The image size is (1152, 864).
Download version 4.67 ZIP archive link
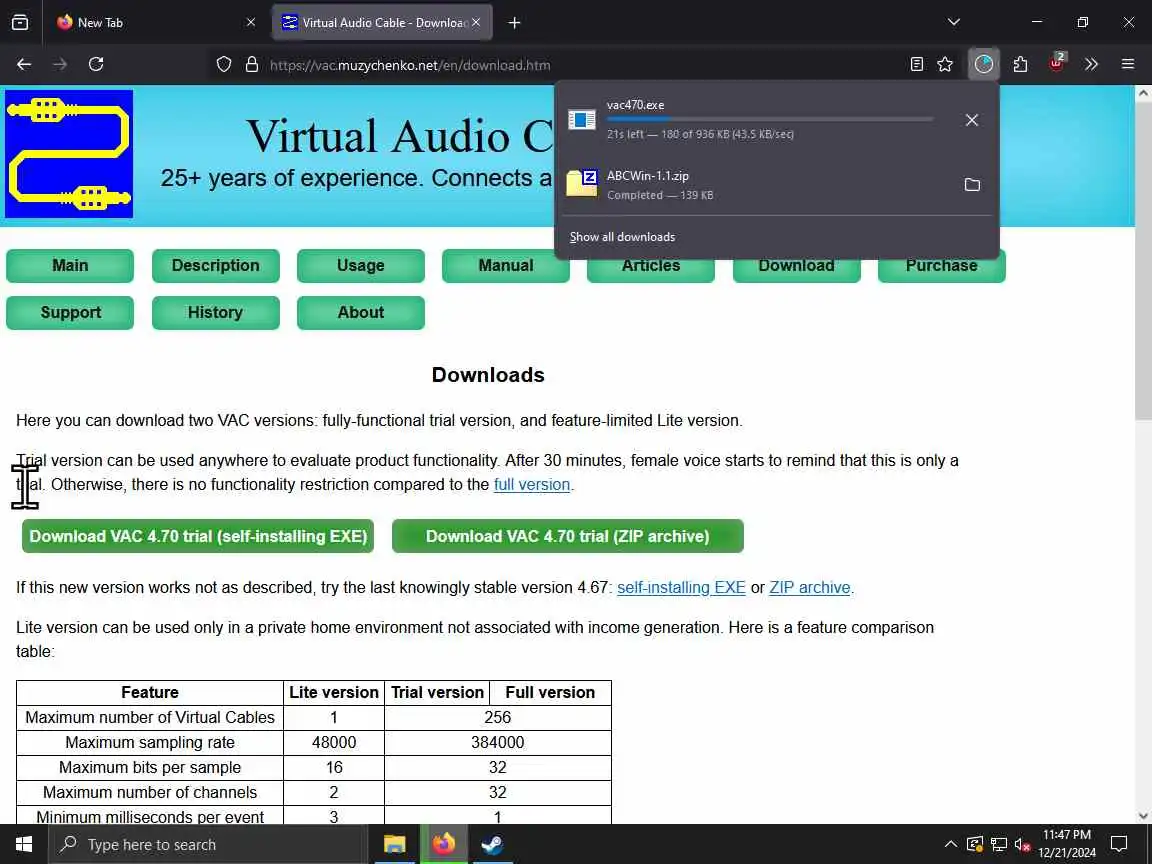[x=810, y=588]
